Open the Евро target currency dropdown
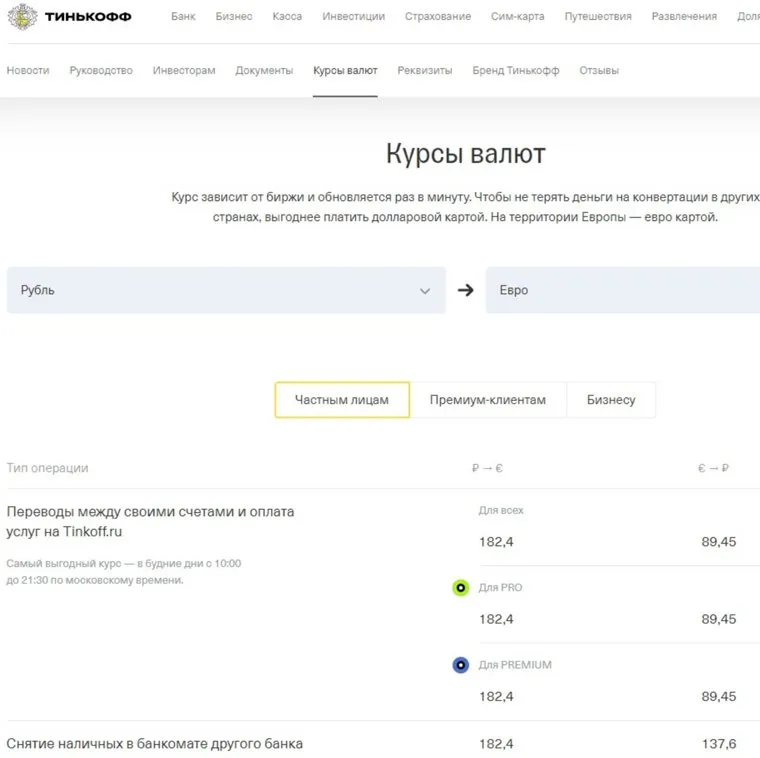The height and width of the screenshot is (758, 760). [622, 290]
